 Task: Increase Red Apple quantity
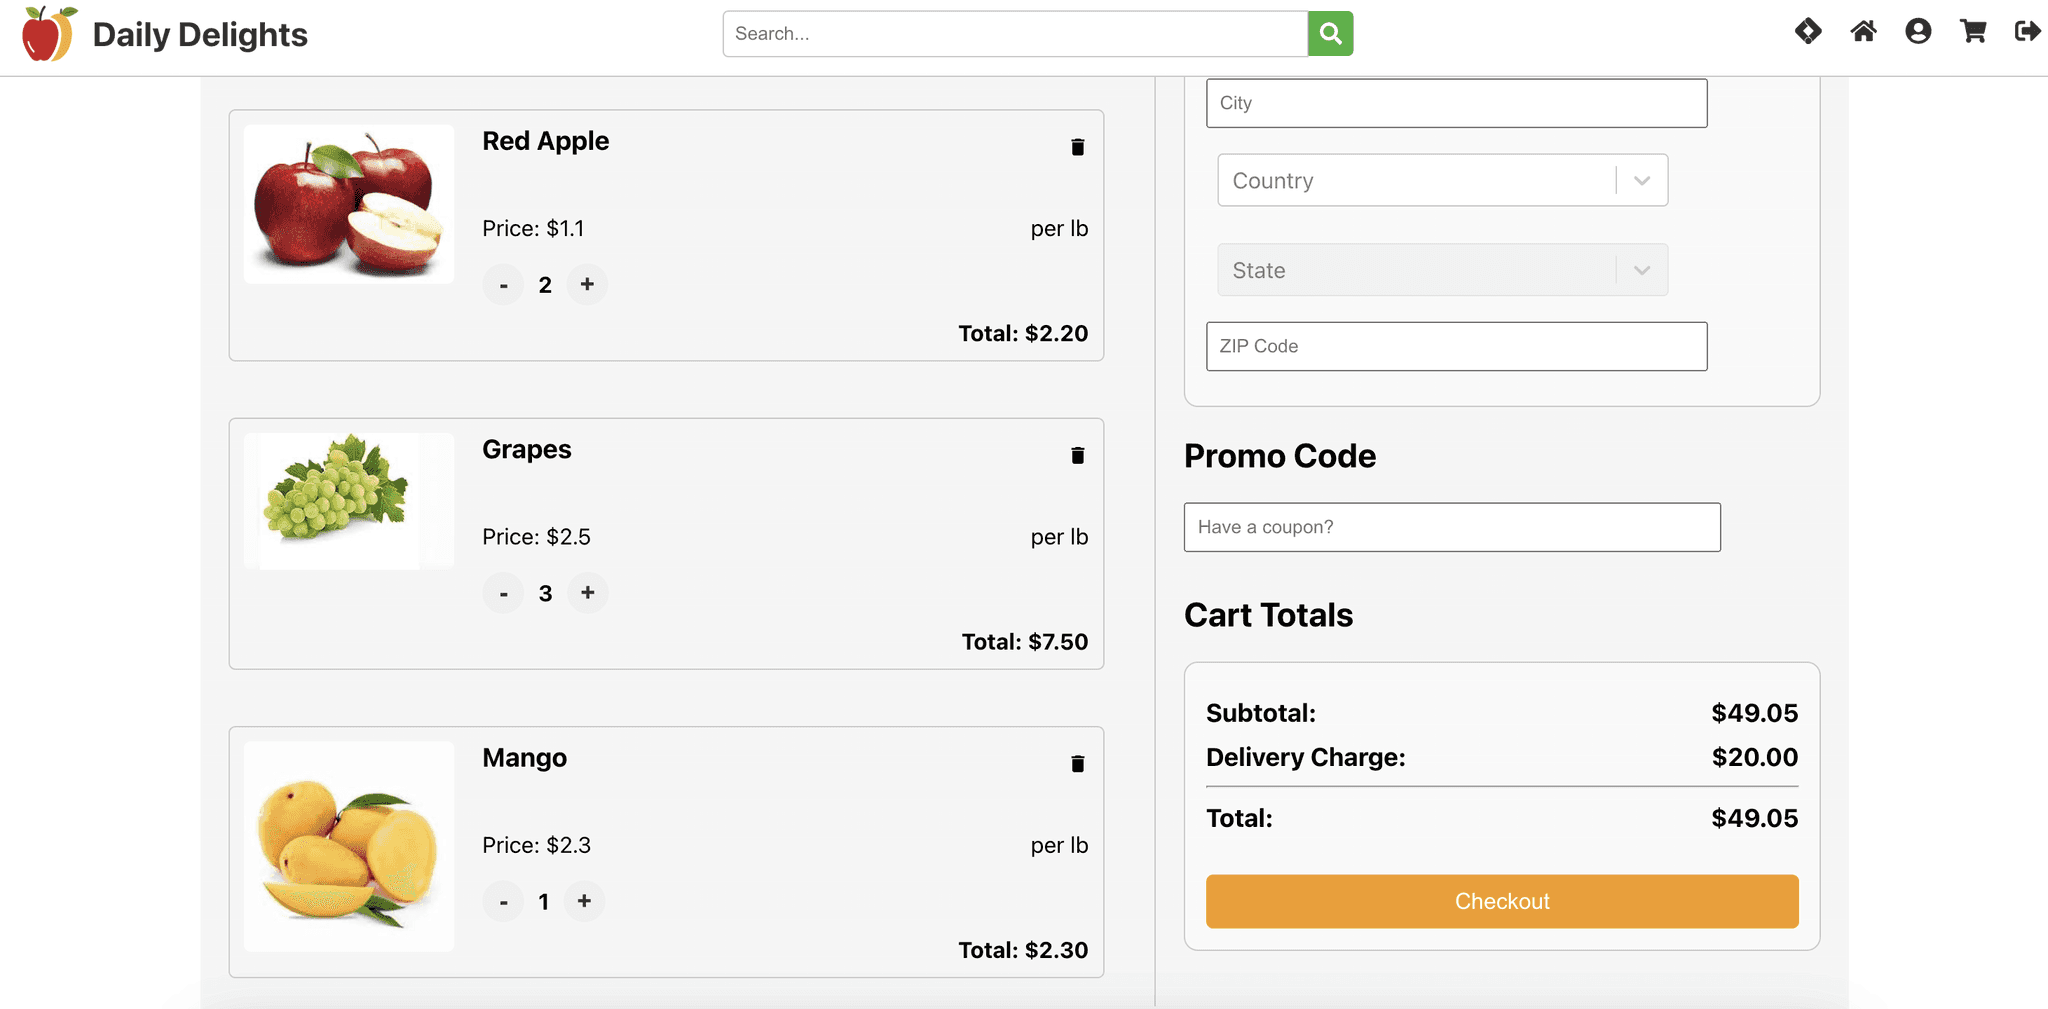pyautogui.click(x=587, y=285)
